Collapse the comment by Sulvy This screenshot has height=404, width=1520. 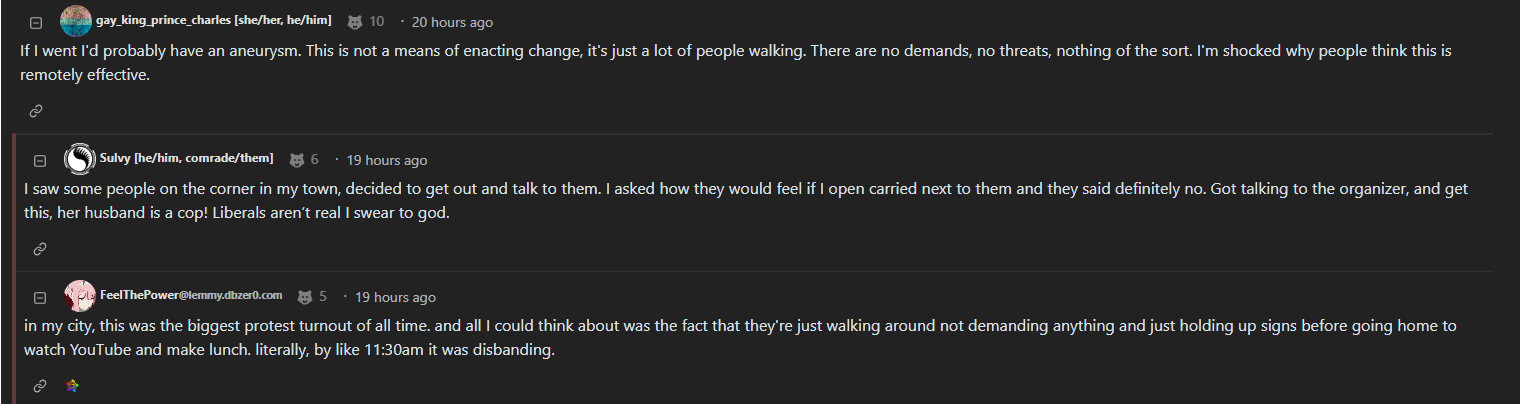(41, 161)
